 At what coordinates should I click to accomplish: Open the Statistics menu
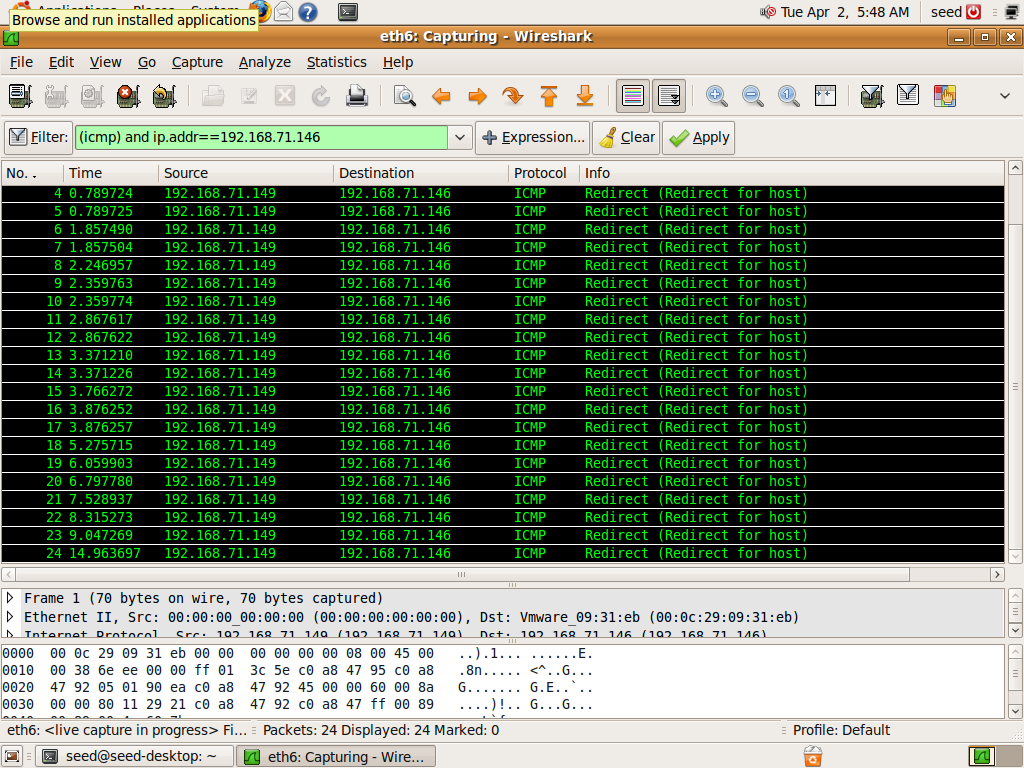336,62
